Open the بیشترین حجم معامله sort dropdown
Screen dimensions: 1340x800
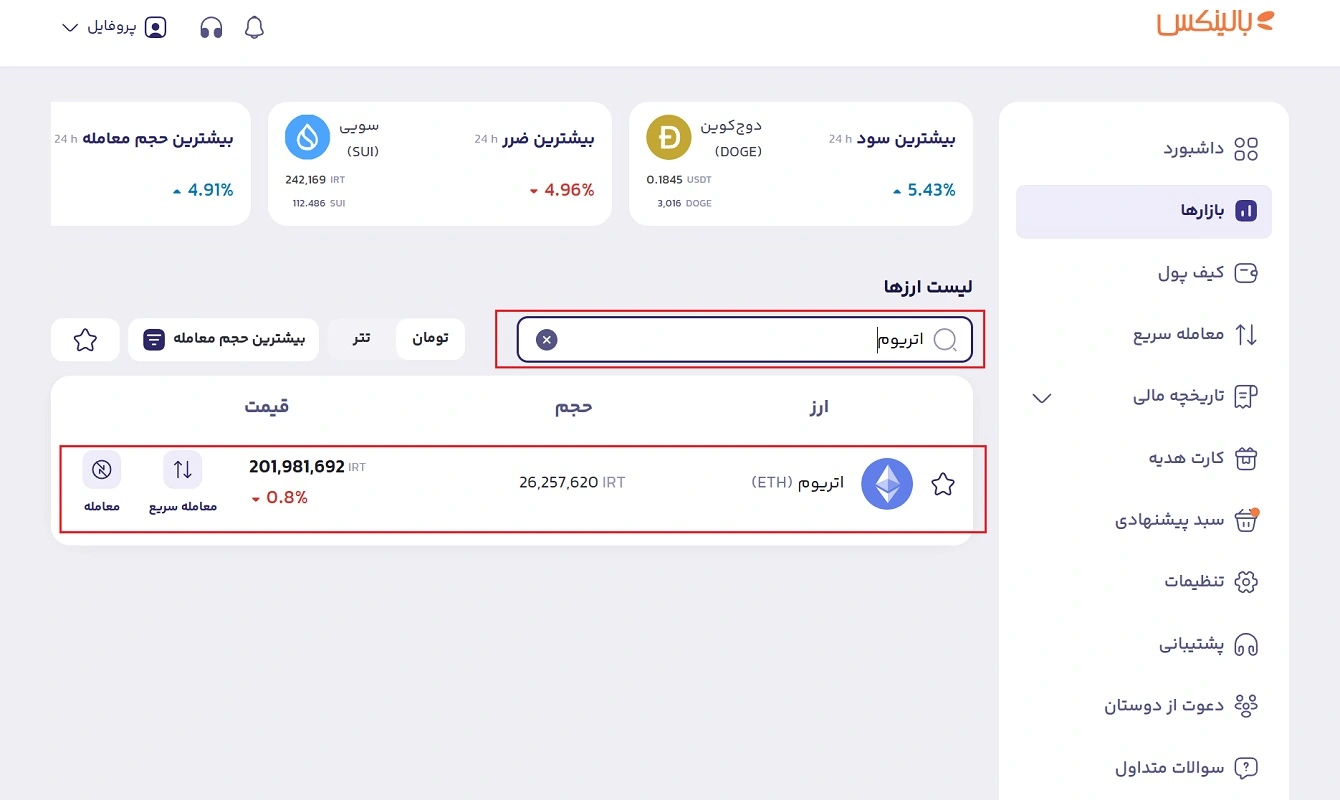tap(224, 340)
